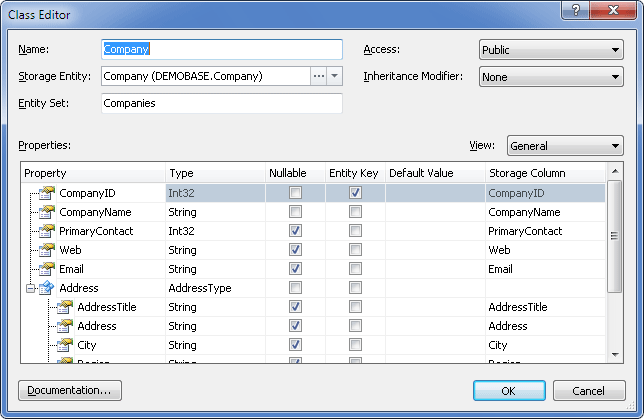
Task: Toggle Nullable checkbox for CompanyID
Action: tap(295, 193)
